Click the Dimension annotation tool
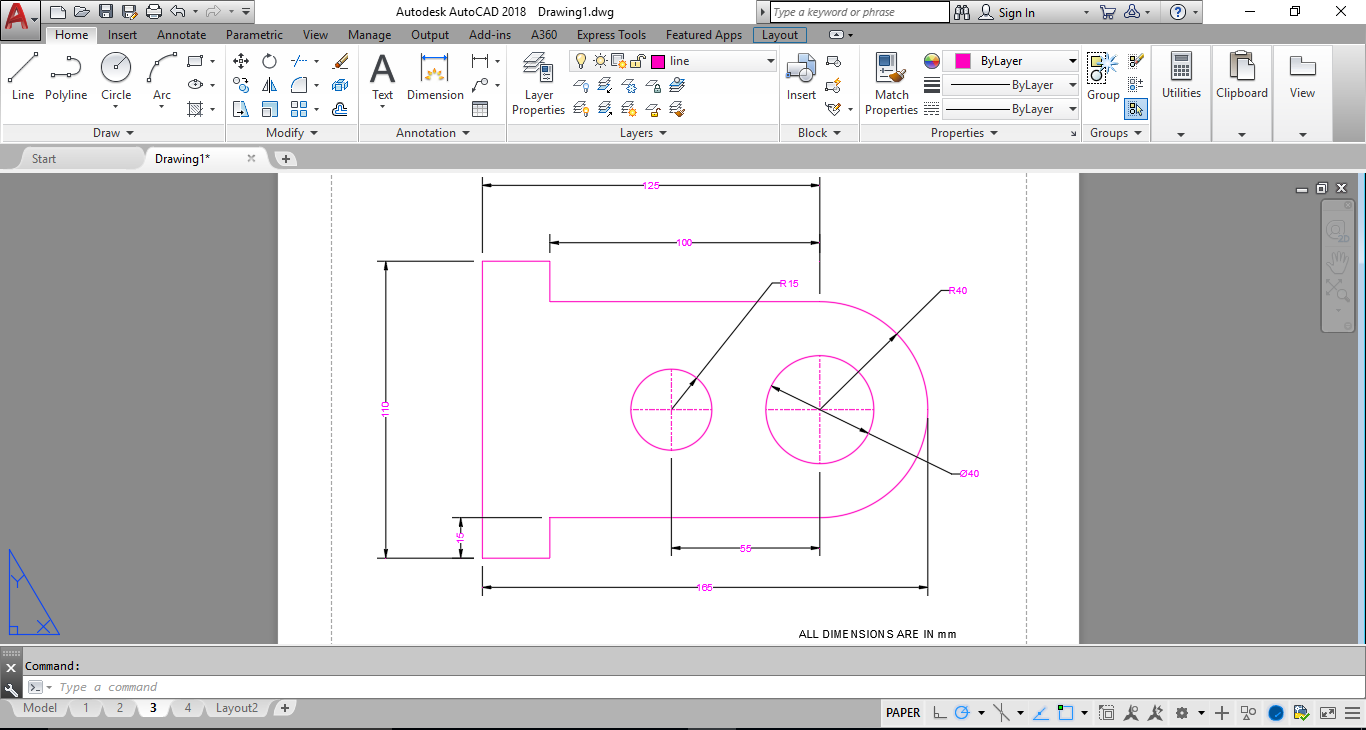 (x=435, y=77)
